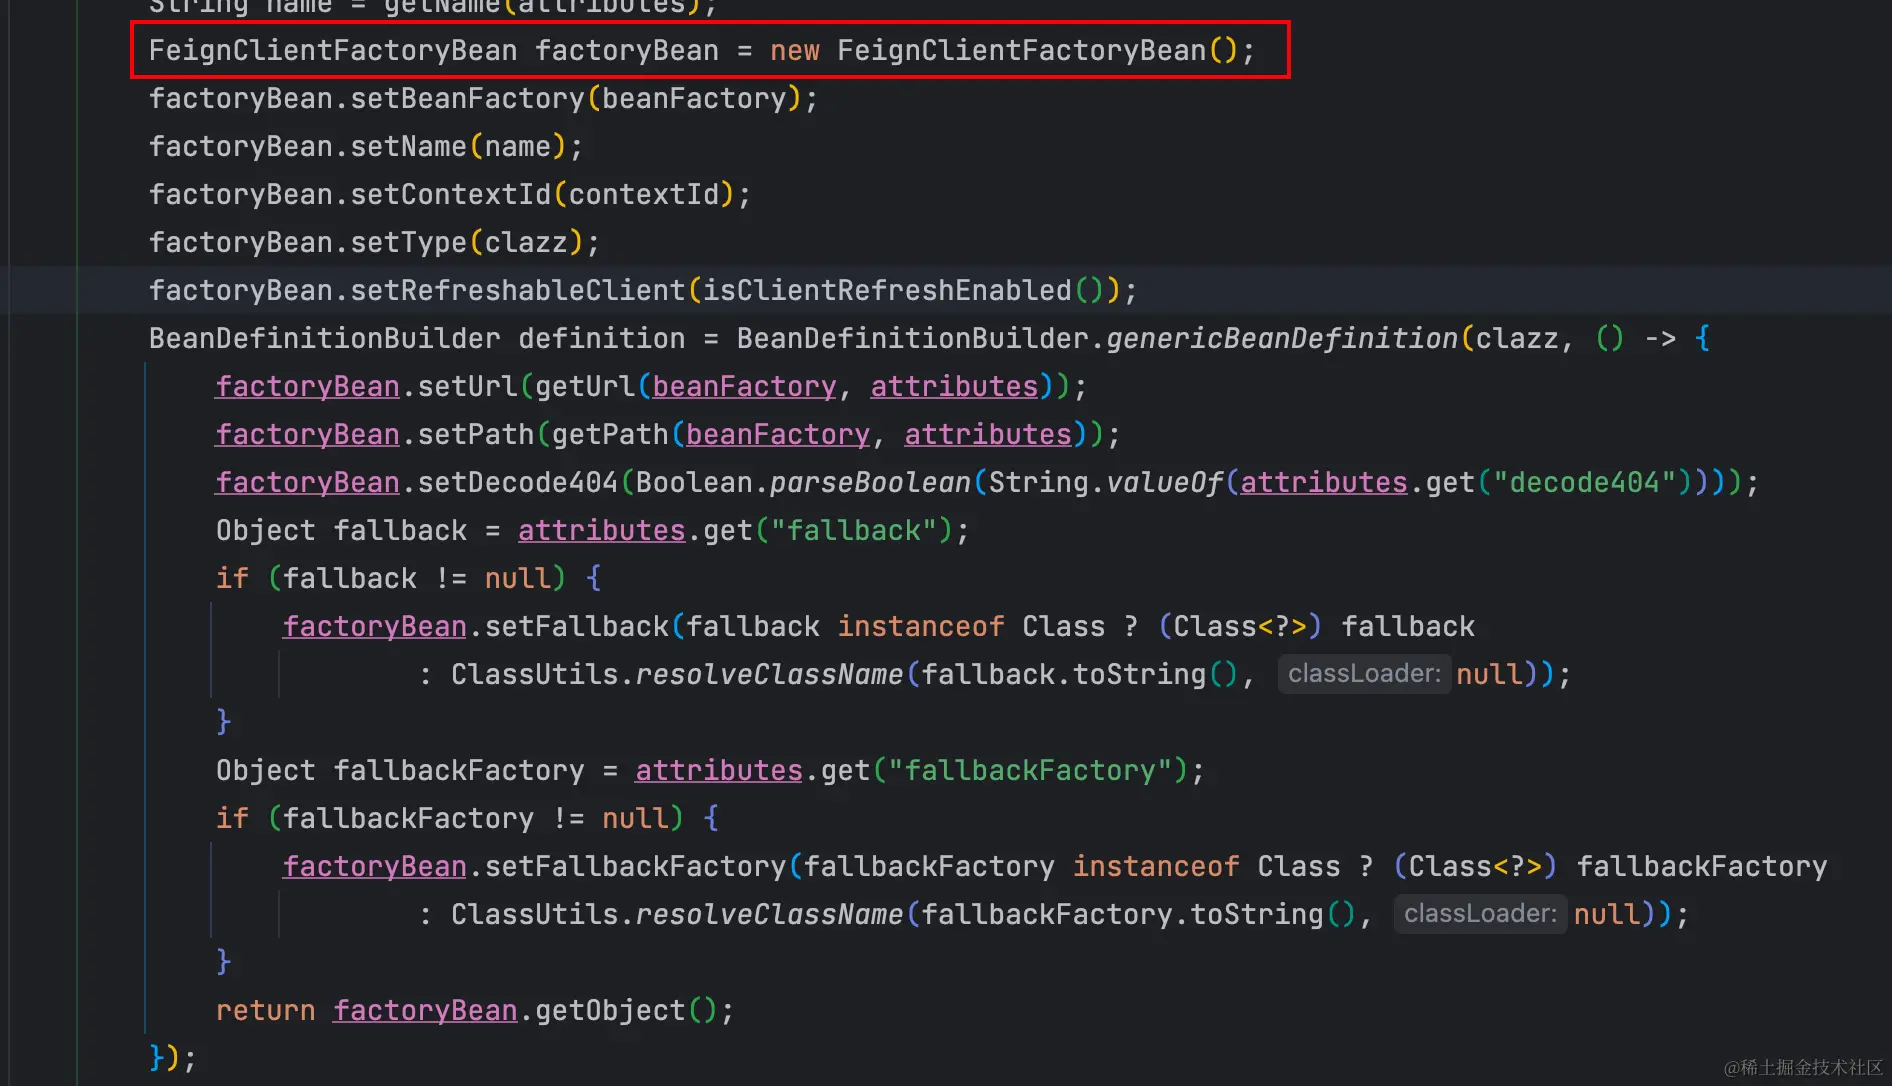Select the red-highlighted FeignClientFactoryBean constructor line
This screenshot has height=1086, width=1892.
point(700,49)
